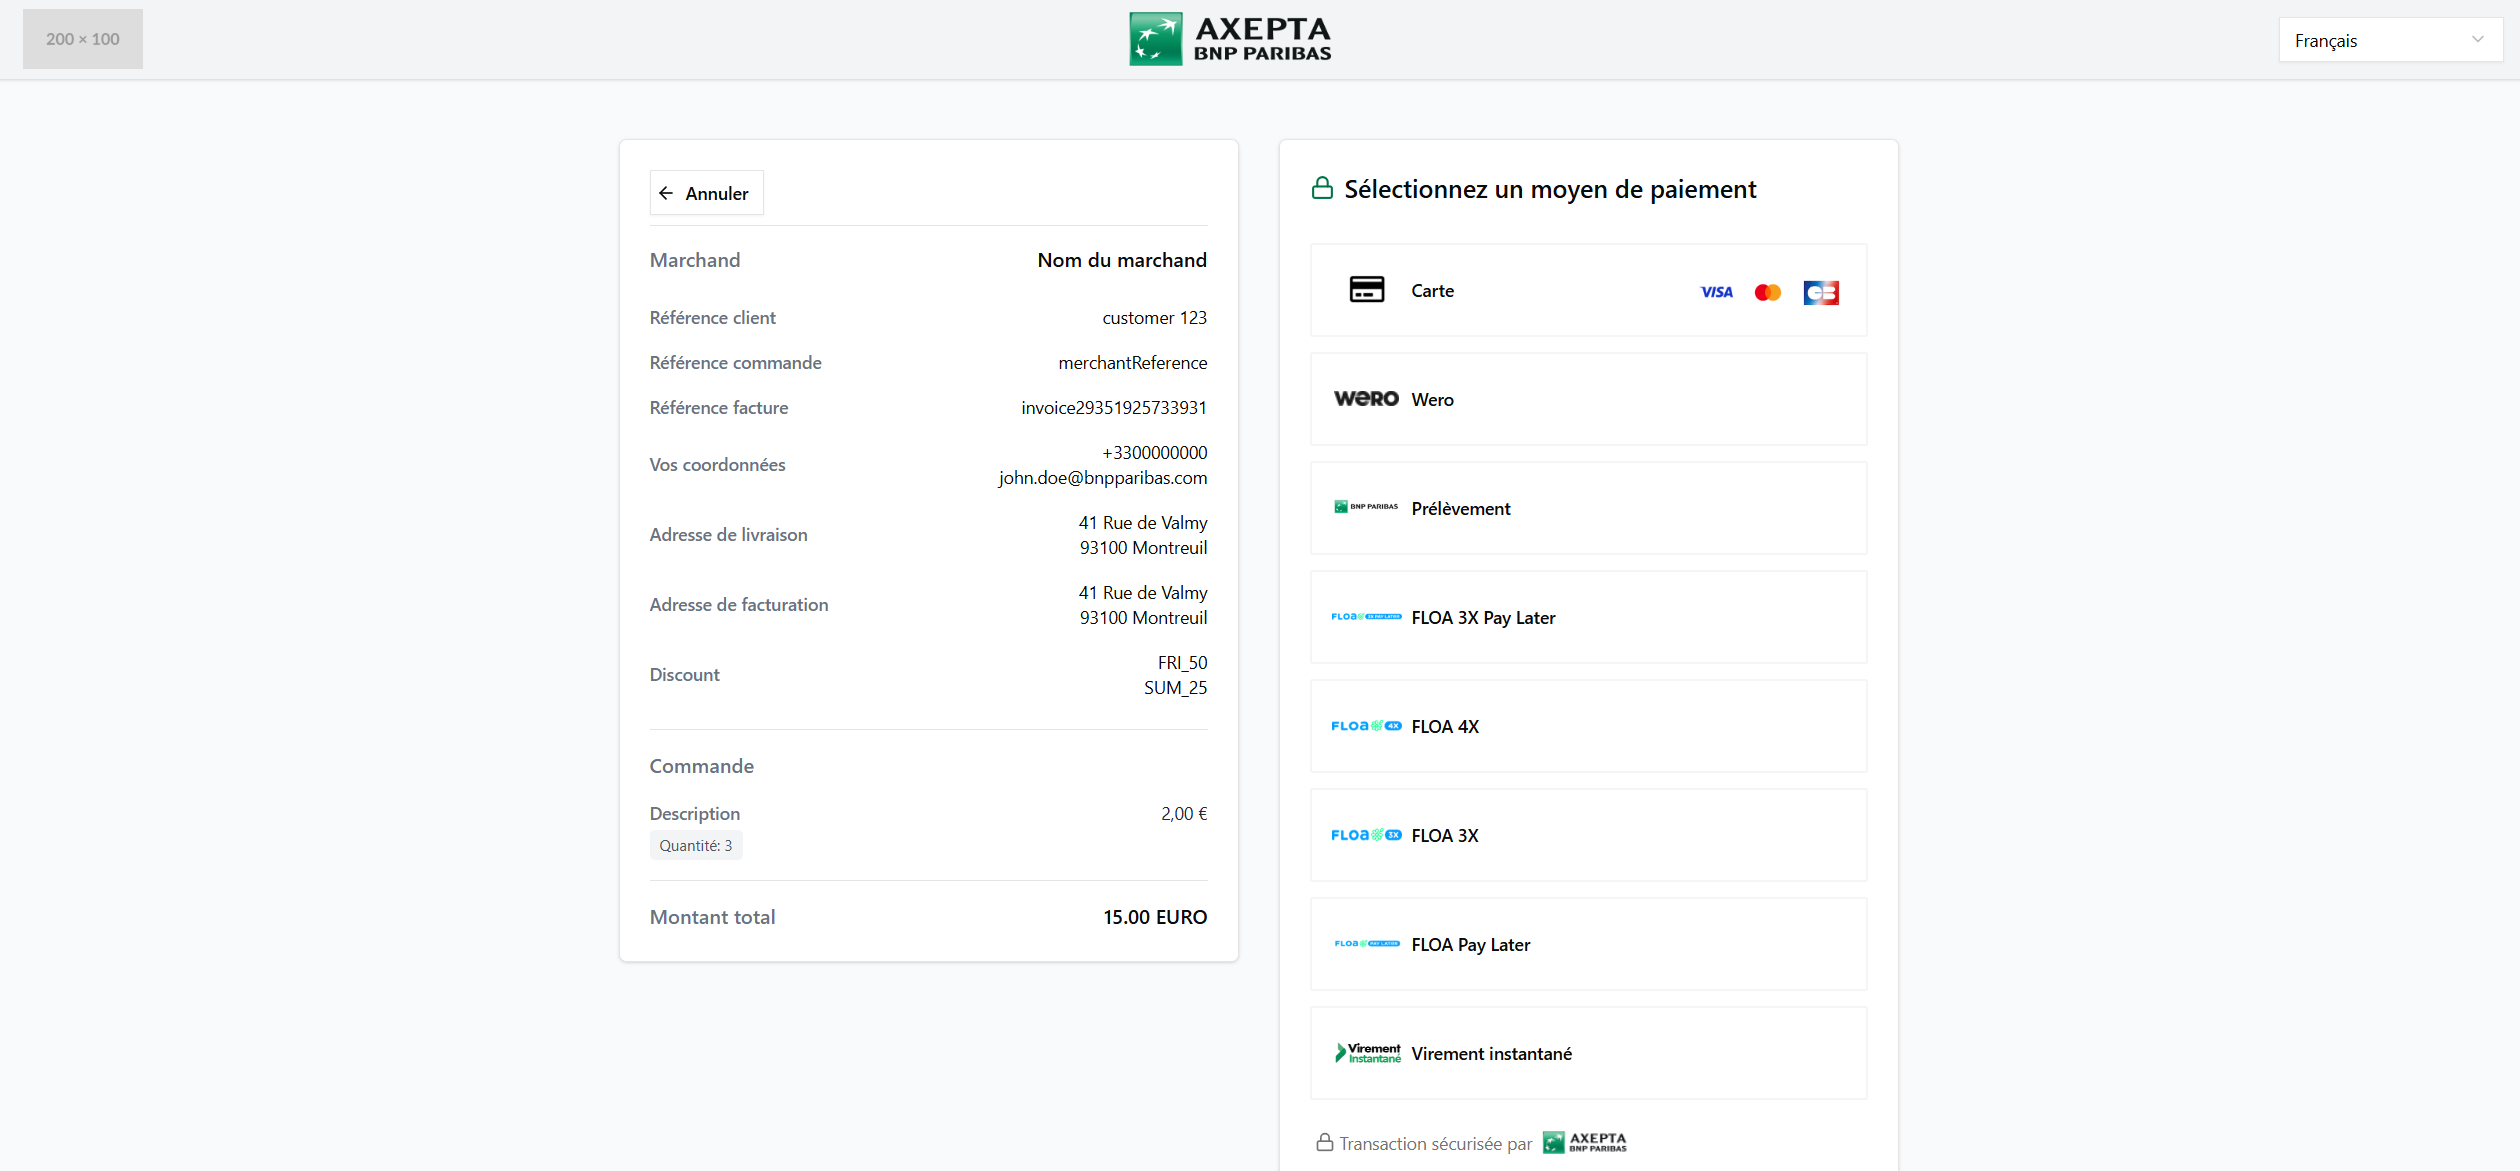Click the Wero logo icon

click(1366, 399)
